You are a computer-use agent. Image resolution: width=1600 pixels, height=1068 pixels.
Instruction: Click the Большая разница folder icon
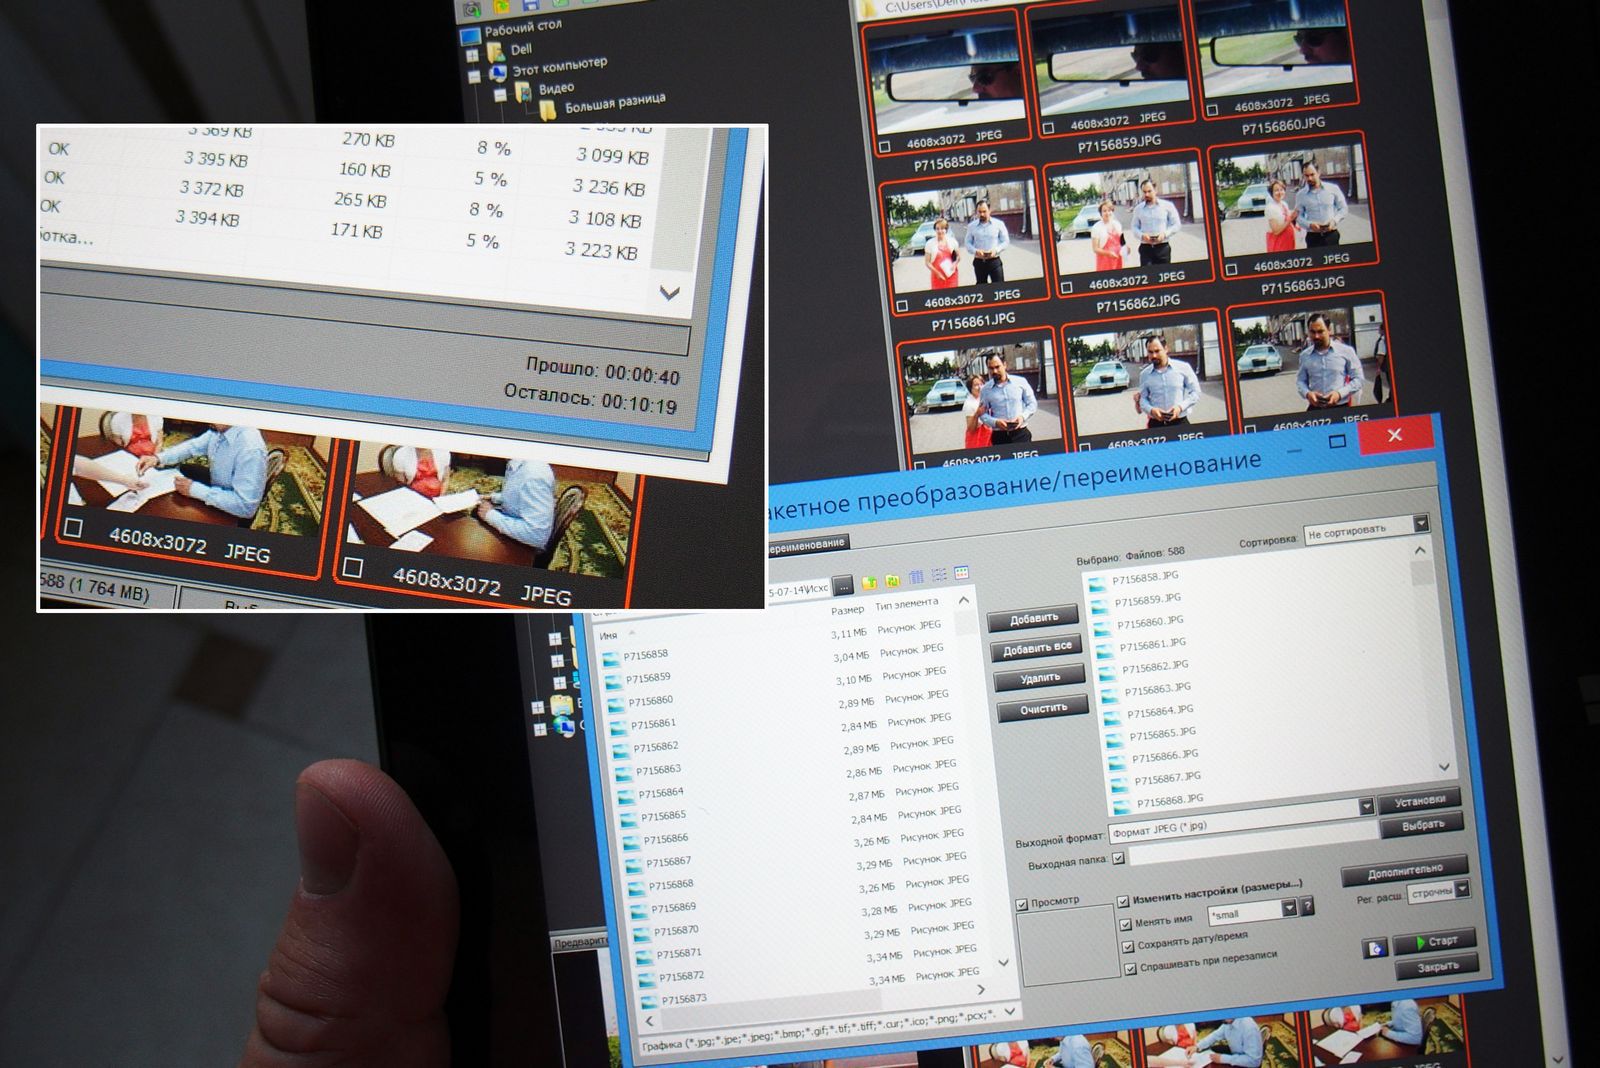(549, 110)
